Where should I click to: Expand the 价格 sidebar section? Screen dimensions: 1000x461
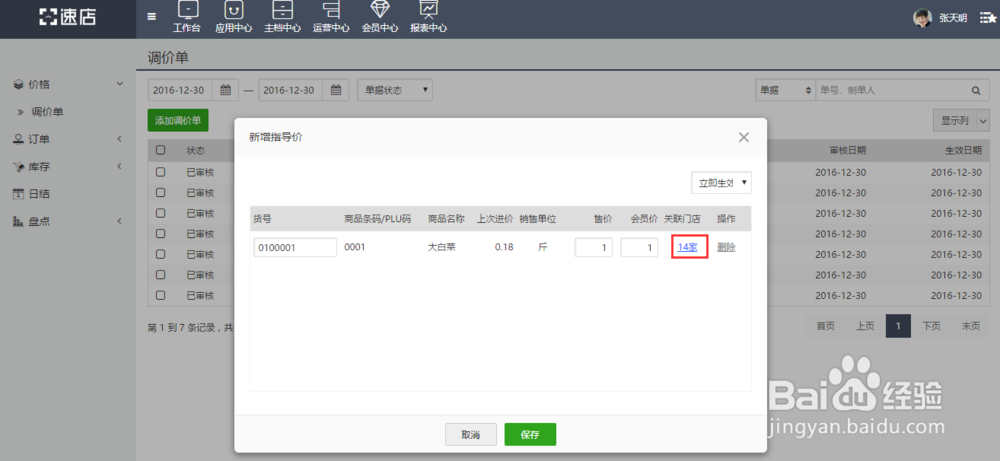pyautogui.click(x=68, y=84)
